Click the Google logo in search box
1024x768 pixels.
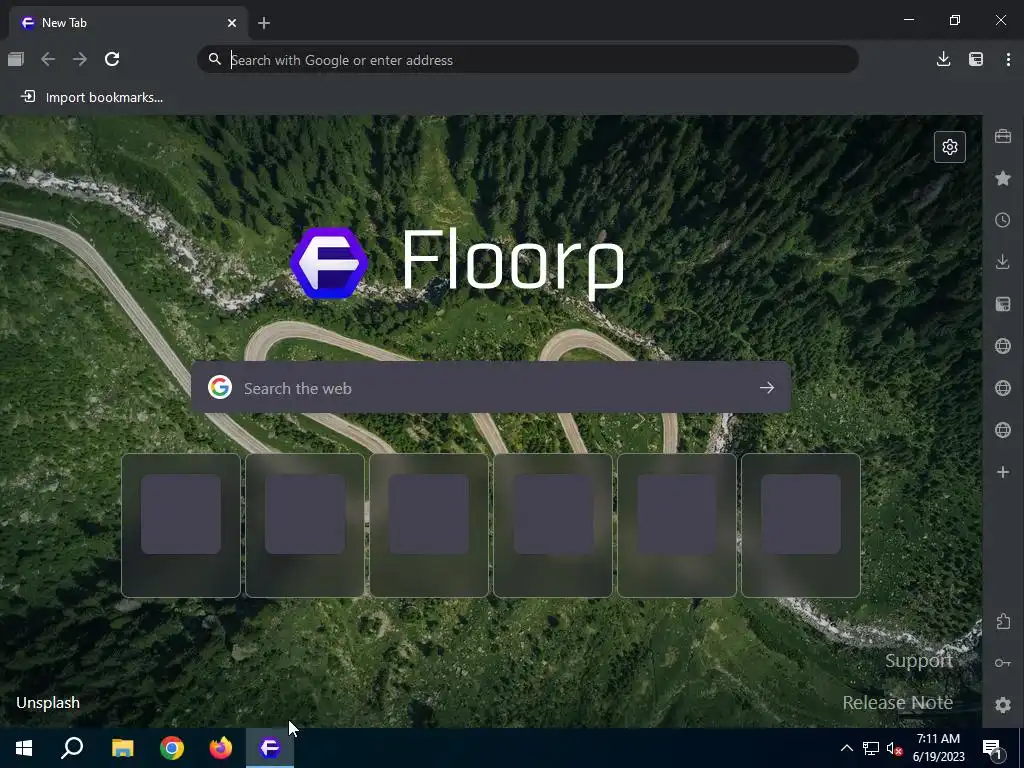pos(220,387)
